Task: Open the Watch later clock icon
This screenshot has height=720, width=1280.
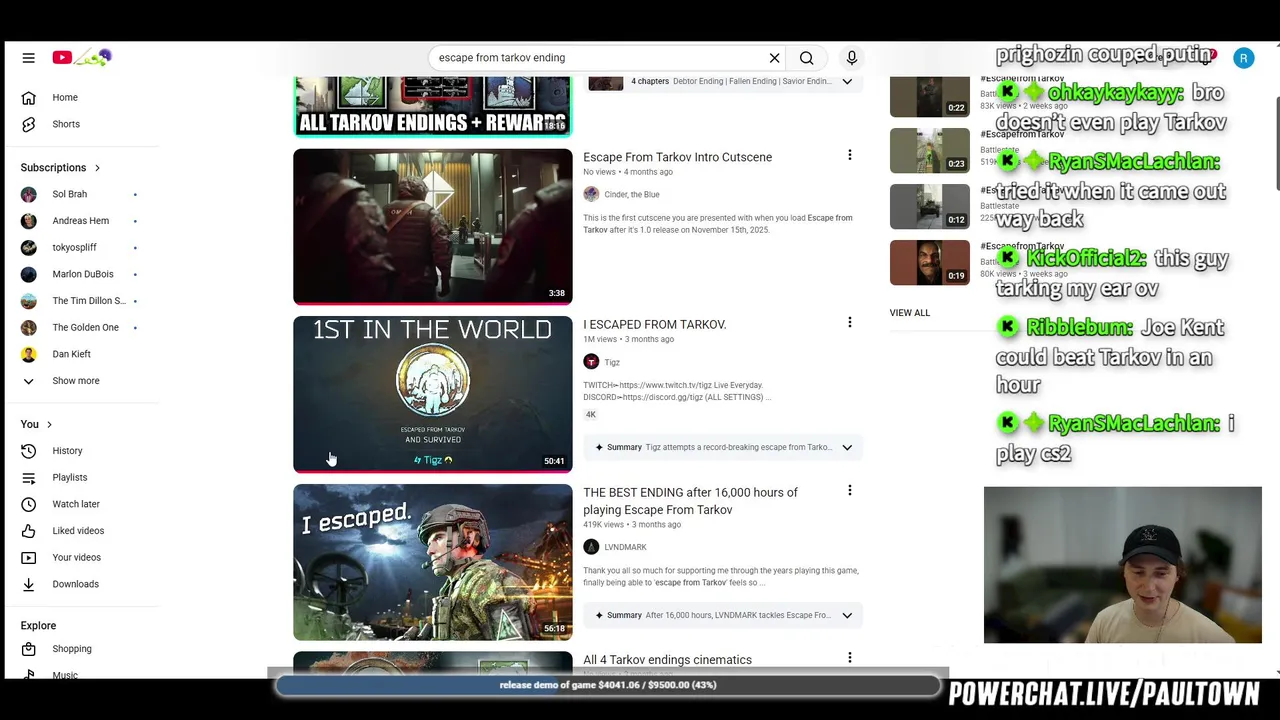Action: [28, 504]
